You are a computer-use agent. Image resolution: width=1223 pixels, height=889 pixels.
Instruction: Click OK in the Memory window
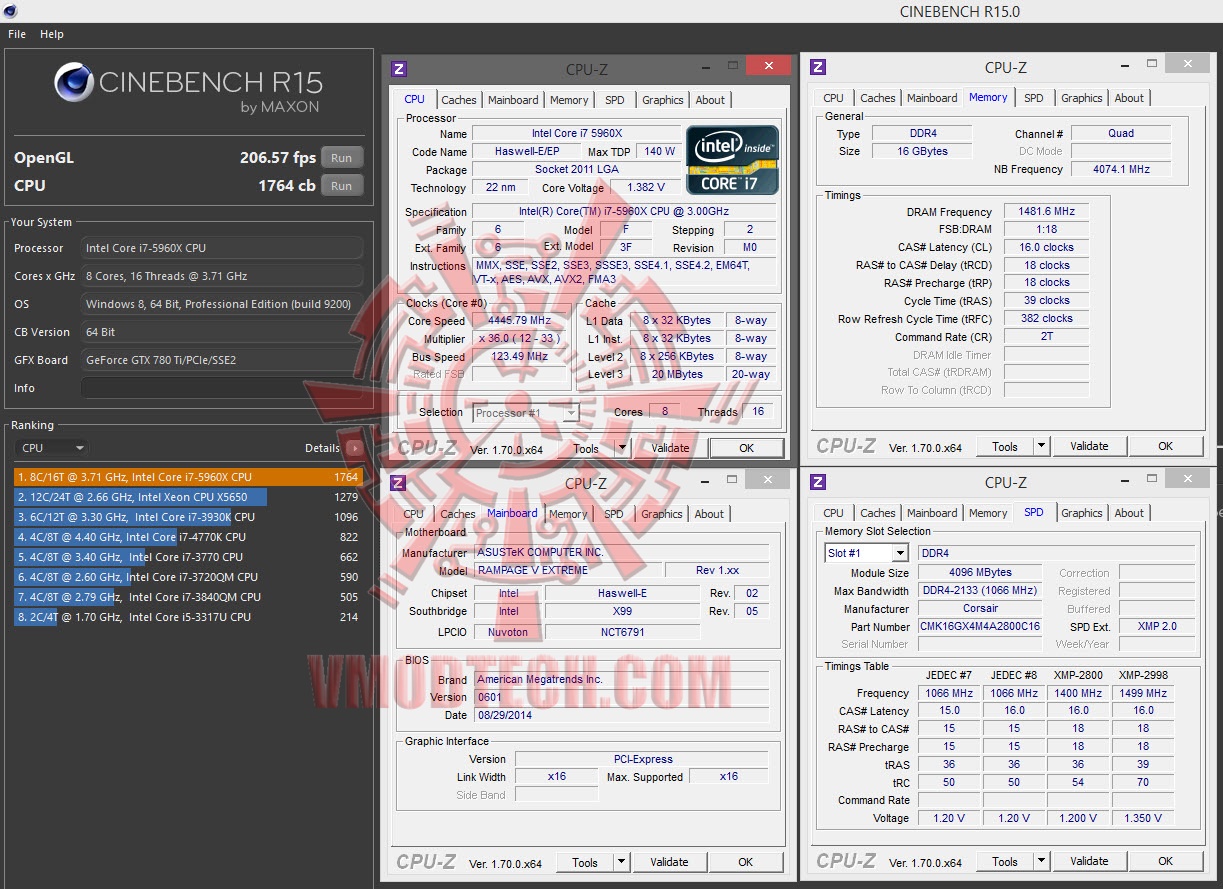[1165, 446]
